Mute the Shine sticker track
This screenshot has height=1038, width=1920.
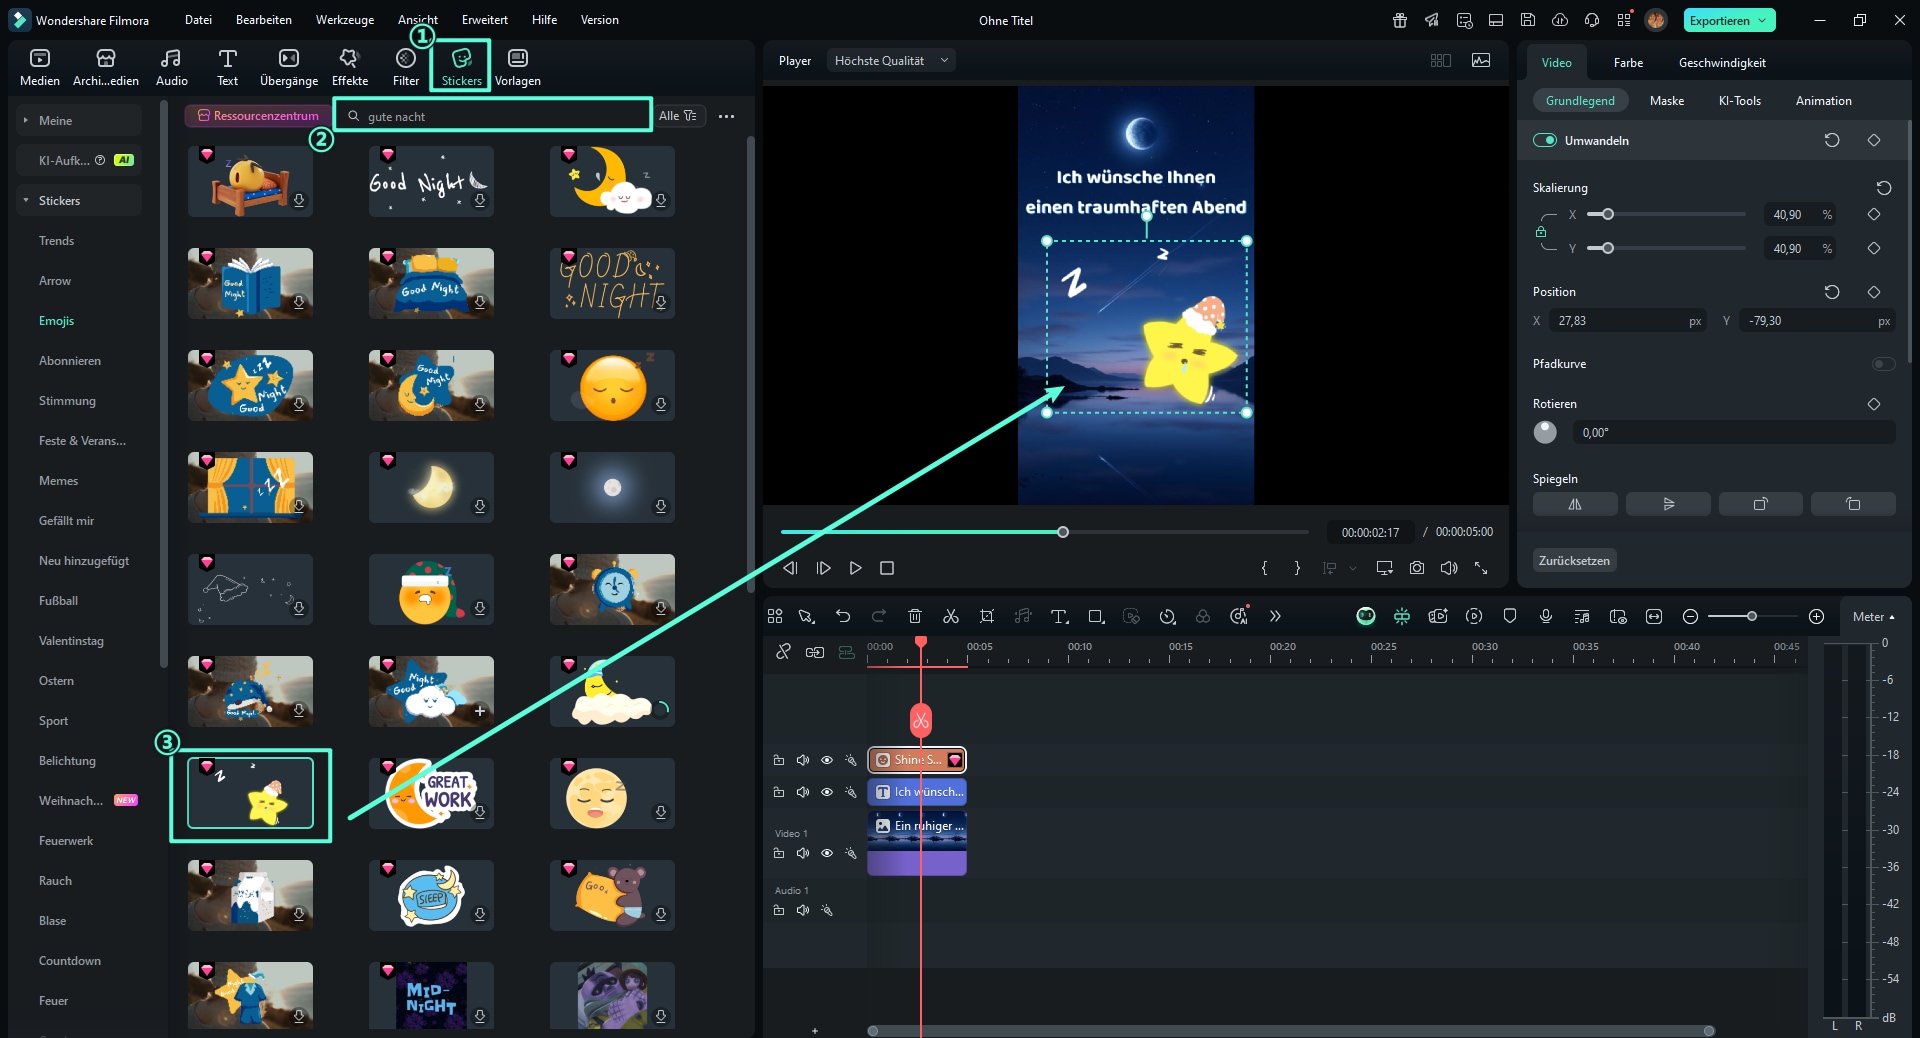803,760
